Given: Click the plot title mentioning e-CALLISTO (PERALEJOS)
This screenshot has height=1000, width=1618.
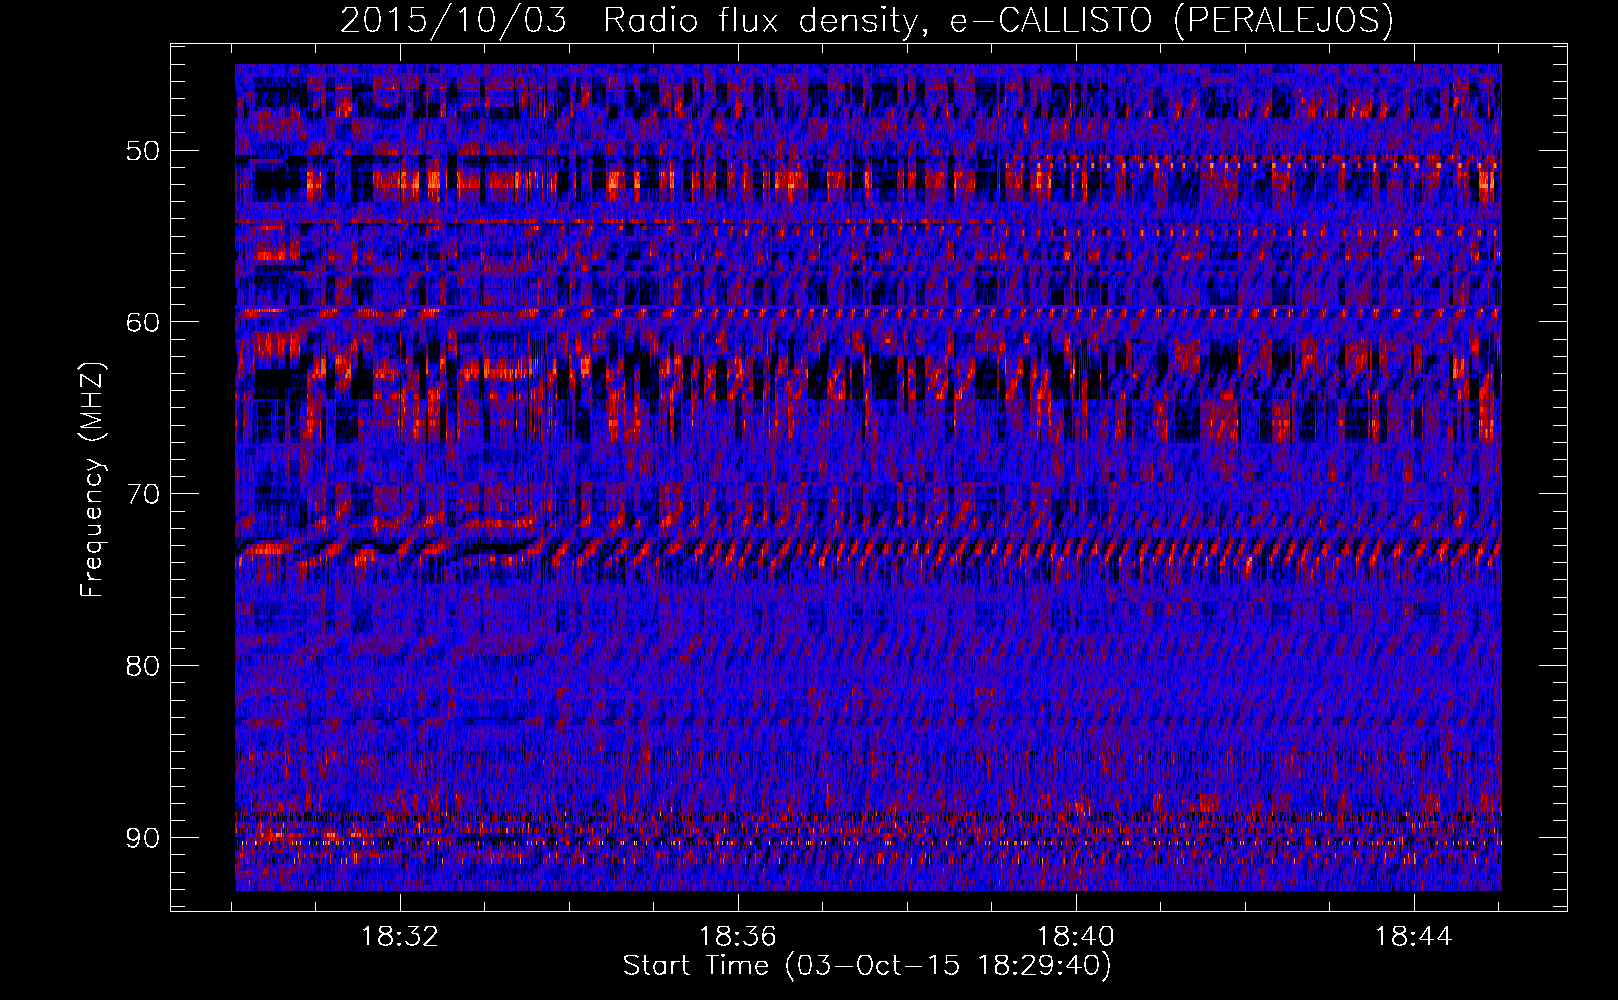Looking at the screenshot, I should point(867,20).
